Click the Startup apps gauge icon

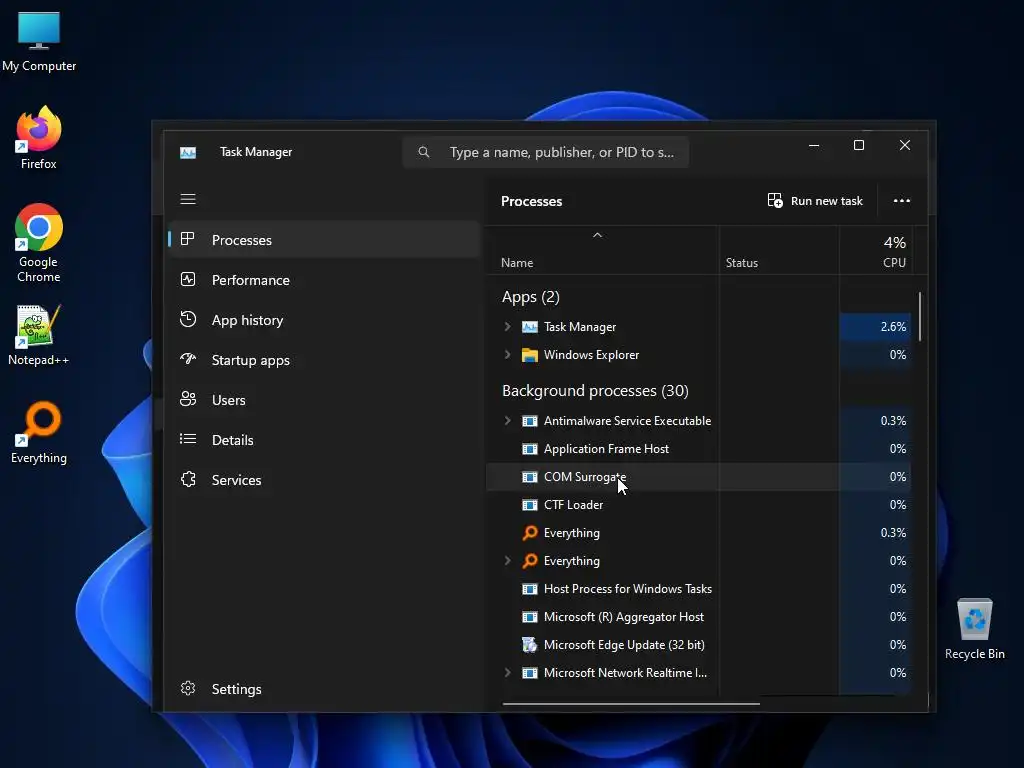pyautogui.click(x=188, y=359)
